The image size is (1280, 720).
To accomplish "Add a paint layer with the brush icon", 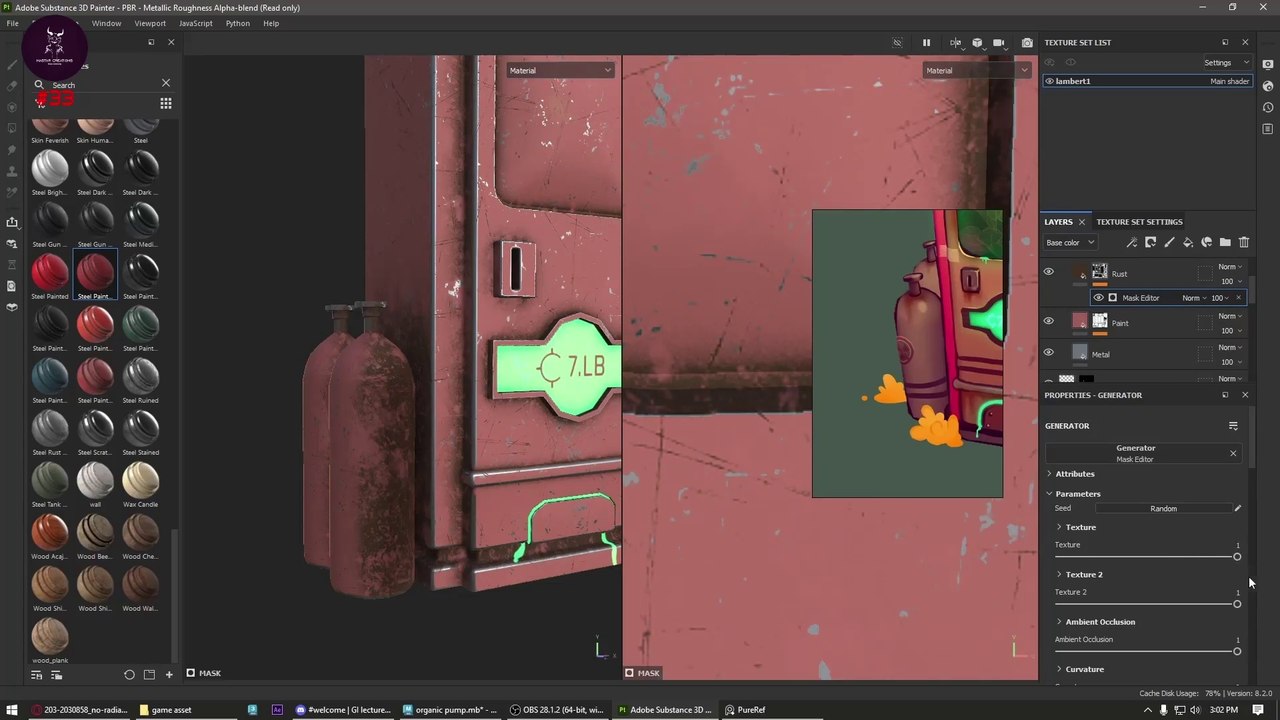I will [x=1169, y=242].
